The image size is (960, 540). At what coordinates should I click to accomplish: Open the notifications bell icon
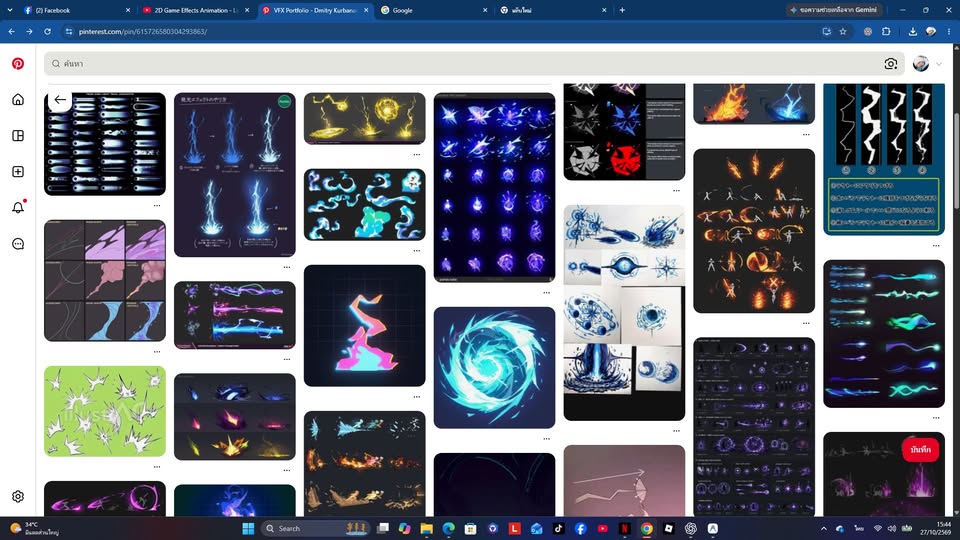[18, 208]
